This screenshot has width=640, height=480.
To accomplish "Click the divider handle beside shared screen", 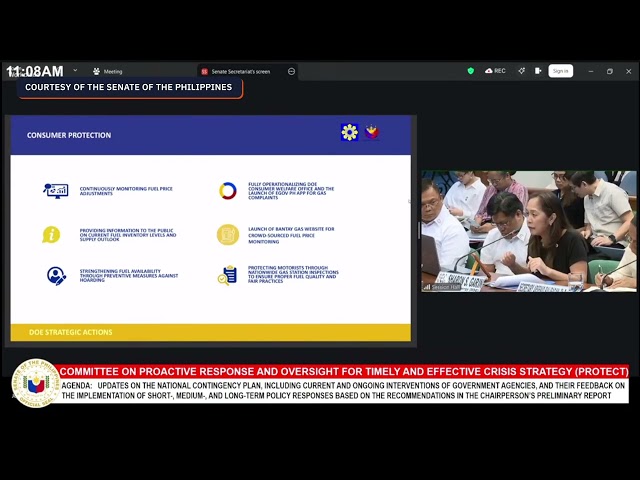I will pyautogui.click(x=419, y=231).
